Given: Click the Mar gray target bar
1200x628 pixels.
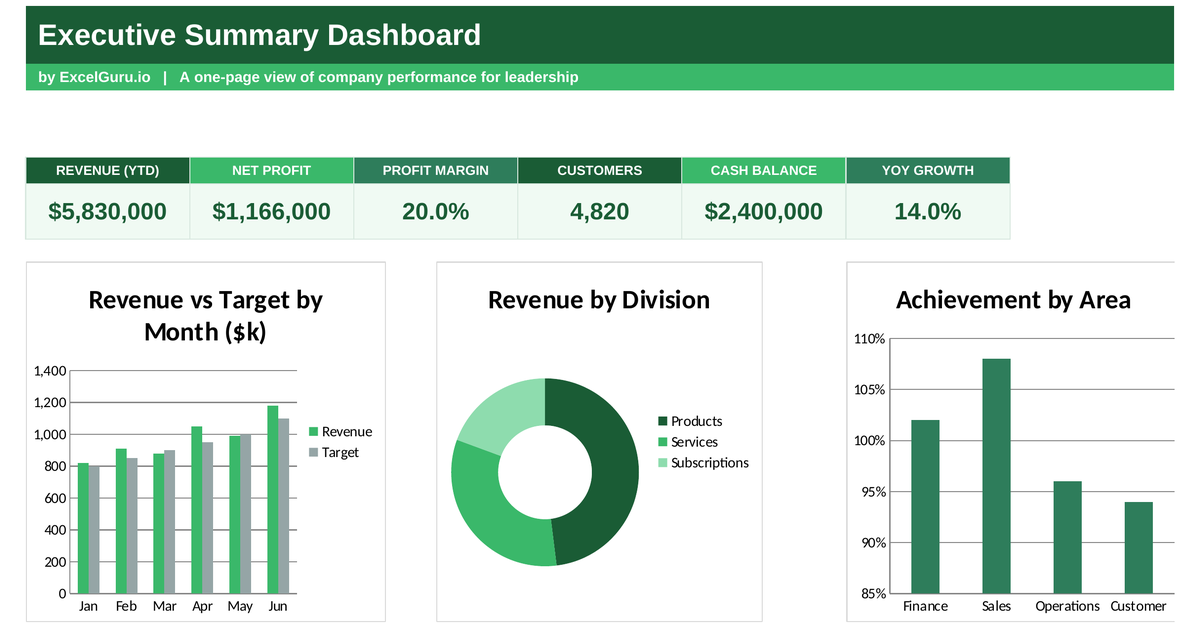Looking at the screenshot, I should coord(169,522).
